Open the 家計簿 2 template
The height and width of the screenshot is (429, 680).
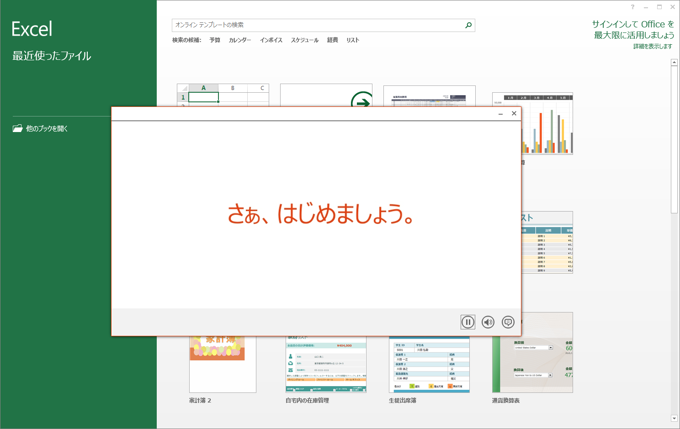(x=222, y=364)
